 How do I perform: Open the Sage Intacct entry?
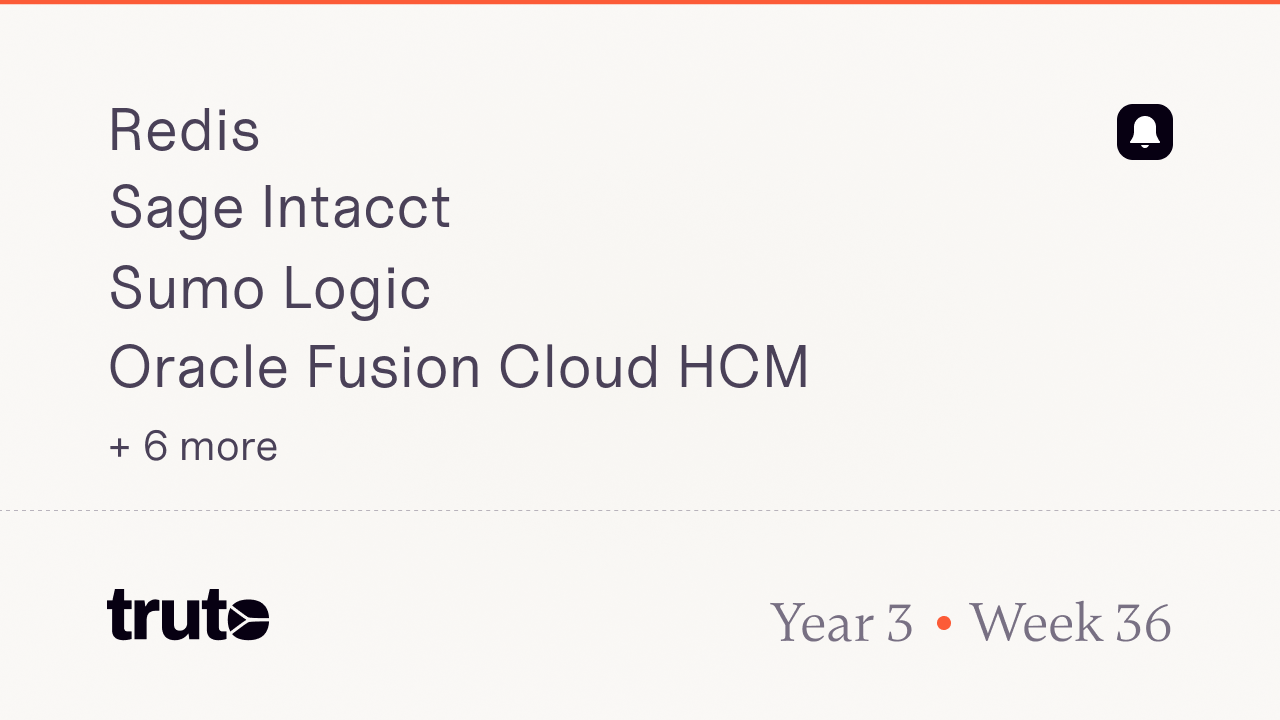pos(280,208)
